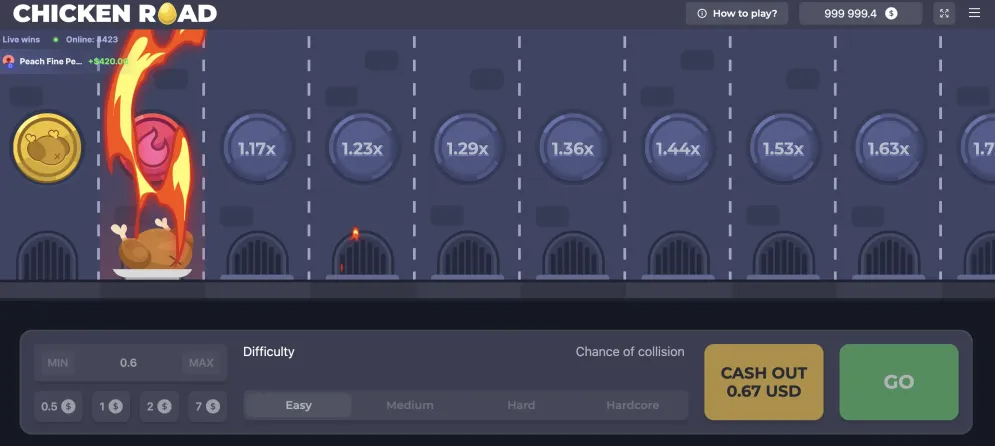Click the 1.44x multiplier coin
Image resolution: width=995 pixels, height=446 pixels.
(x=677, y=148)
